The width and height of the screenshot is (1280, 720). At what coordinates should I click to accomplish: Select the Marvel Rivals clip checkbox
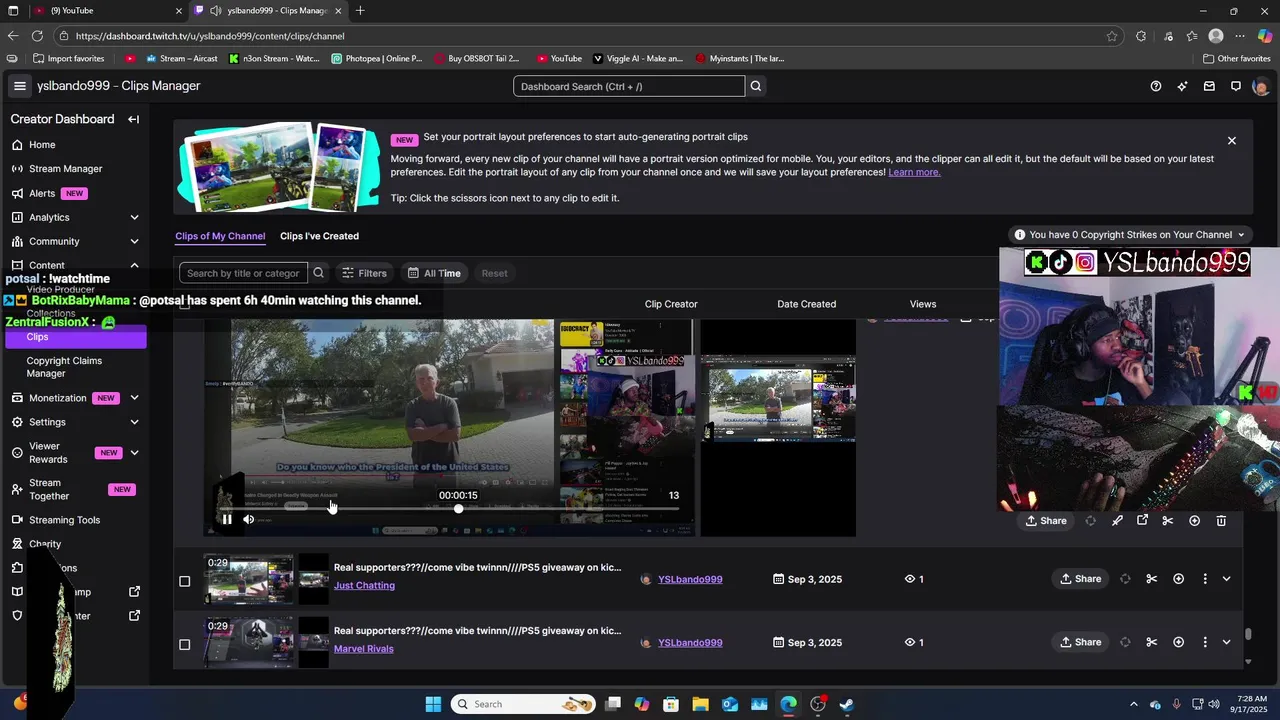point(184,644)
